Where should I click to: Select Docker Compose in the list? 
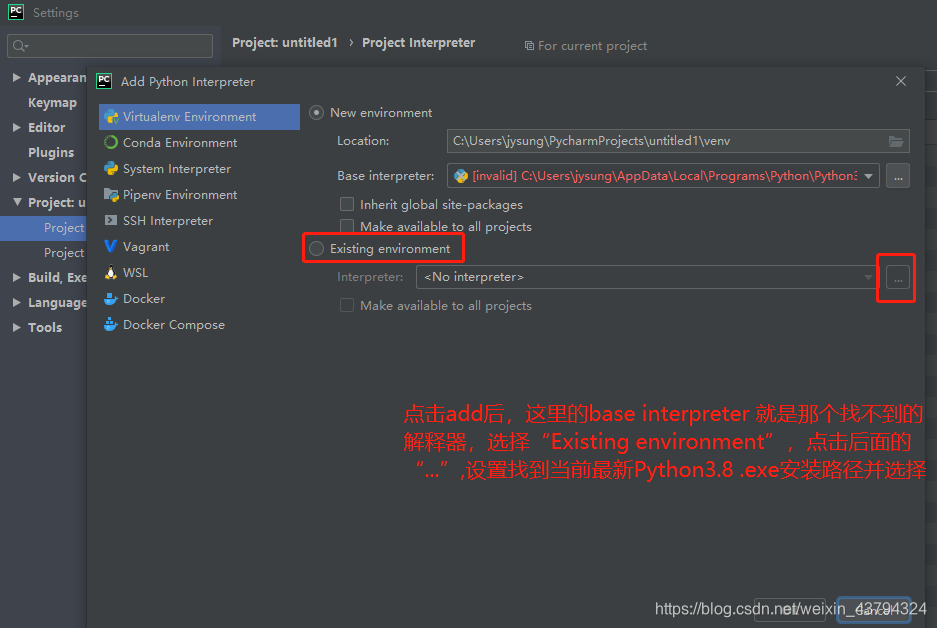tap(199, 324)
